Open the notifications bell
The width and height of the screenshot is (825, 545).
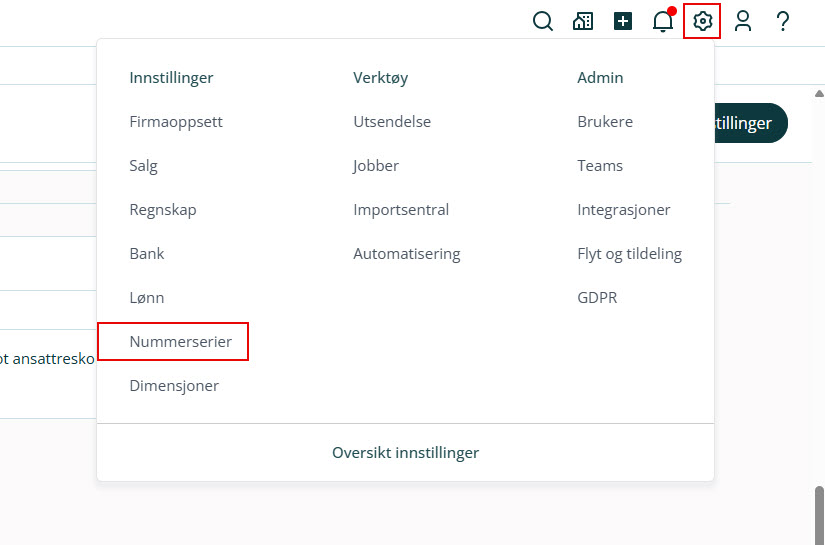pos(663,21)
